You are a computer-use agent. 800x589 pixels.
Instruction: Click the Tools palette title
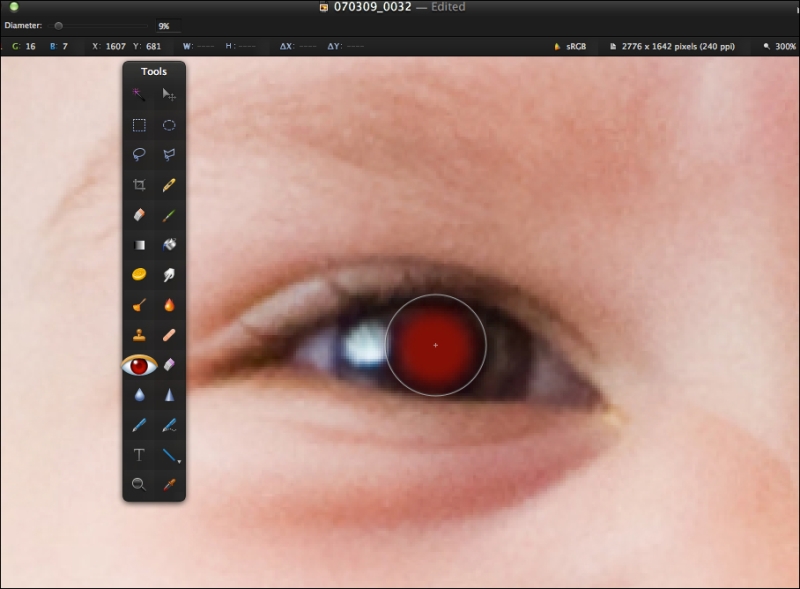(x=154, y=71)
